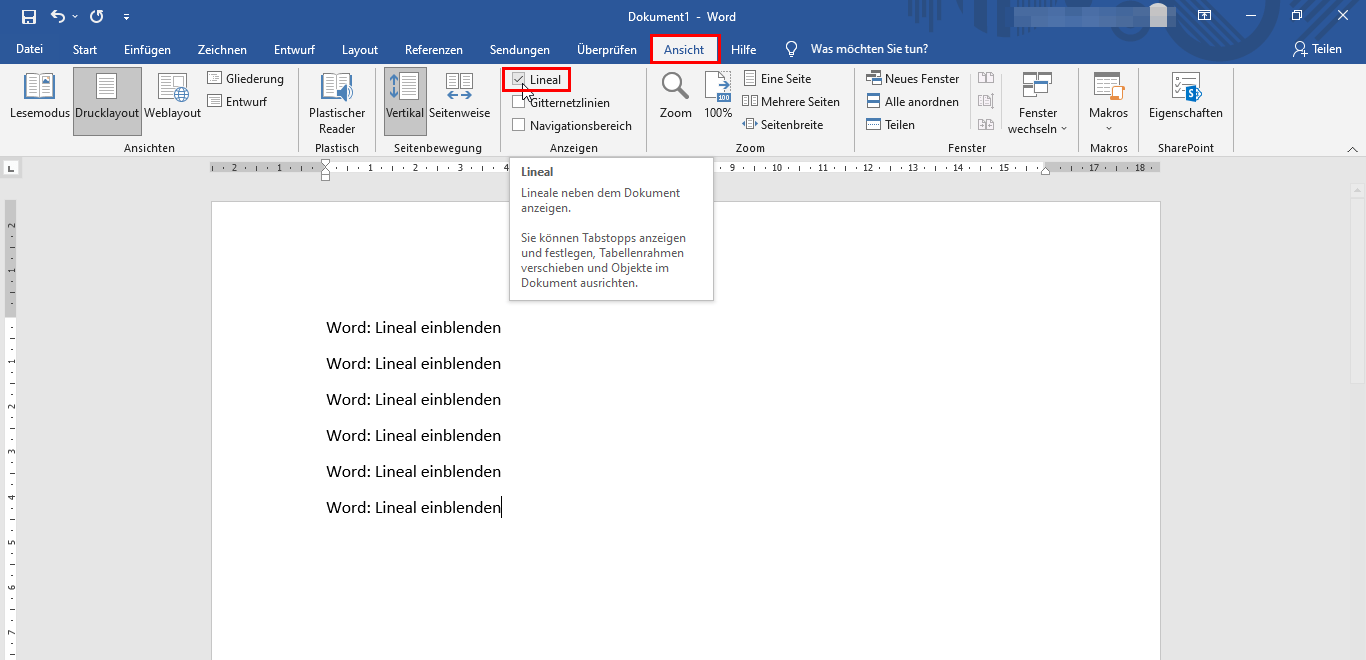Choose Seitenbreite zoom option
Viewport: 1366px width, 660px height.
[x=783, y=124]
